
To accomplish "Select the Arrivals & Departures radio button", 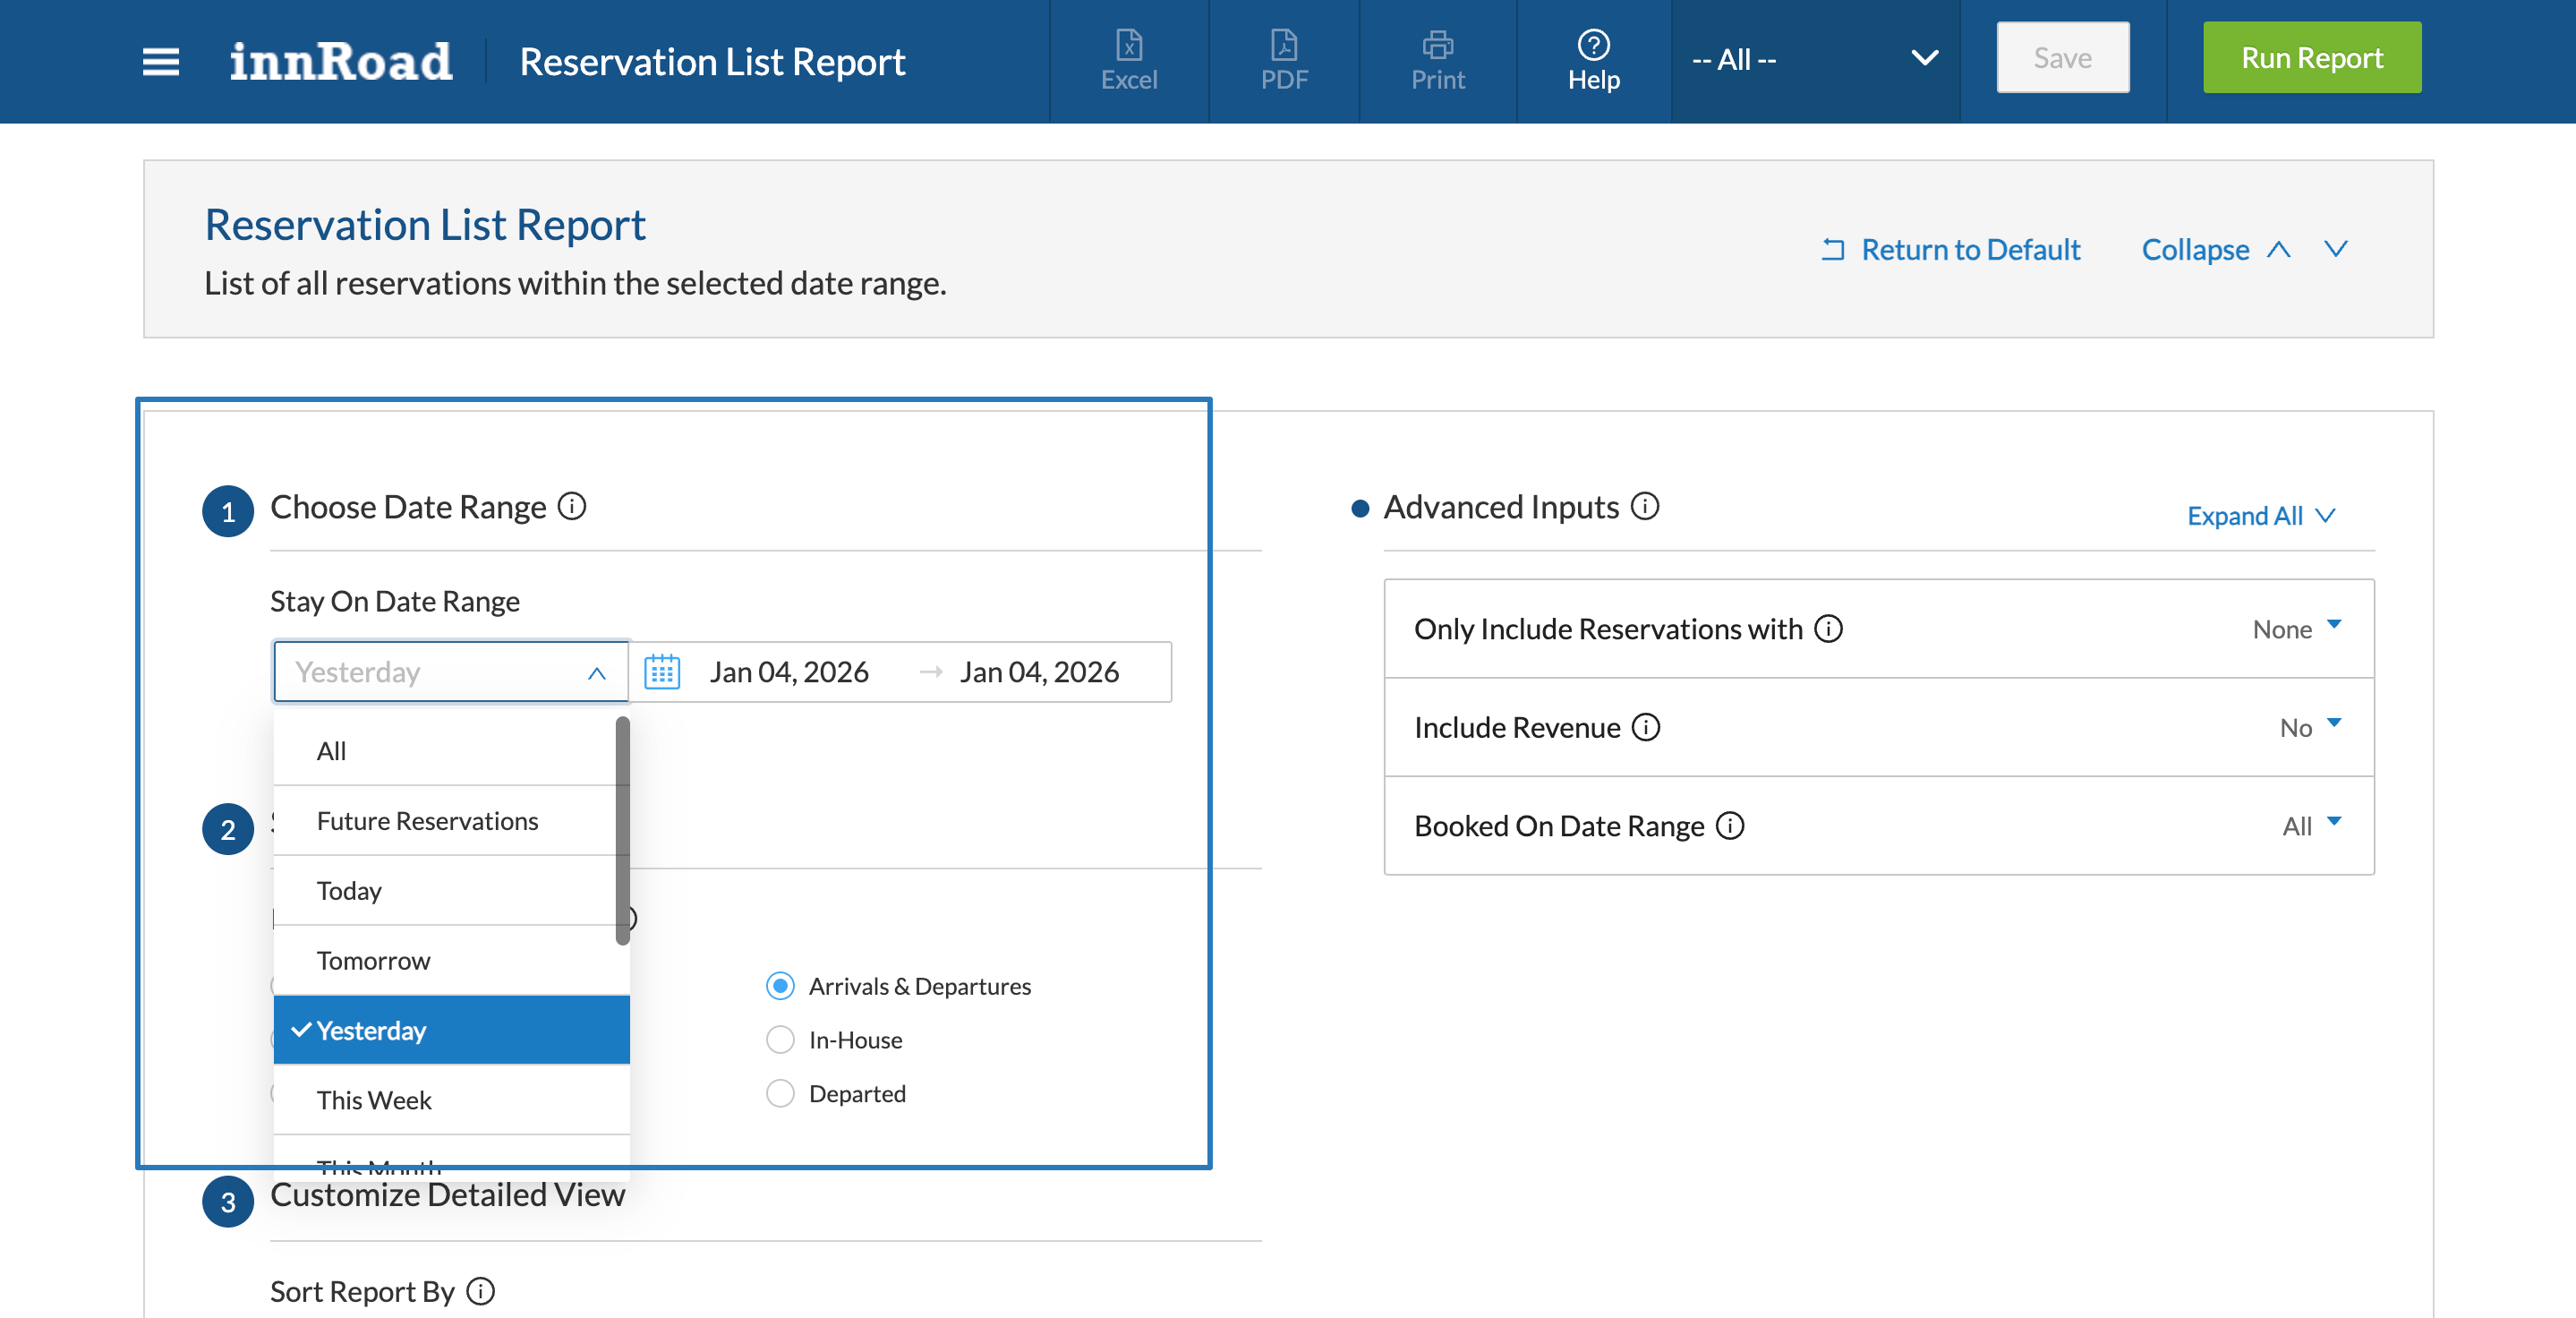I will tap(780, 986).
